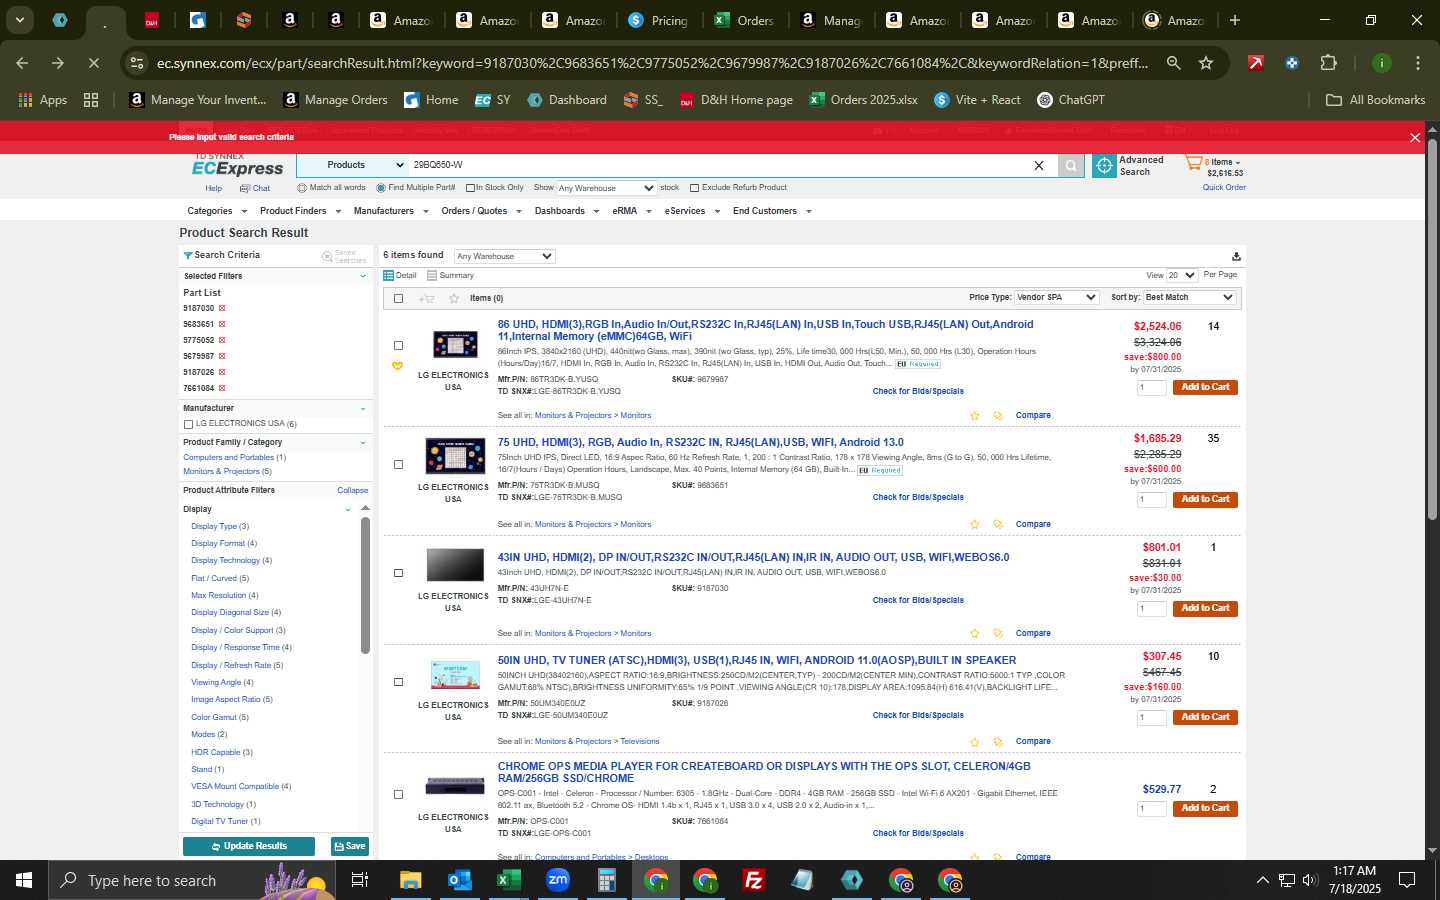
Task: Click the search magnifier button beside keyword field
Action: tap(1071, 166)
